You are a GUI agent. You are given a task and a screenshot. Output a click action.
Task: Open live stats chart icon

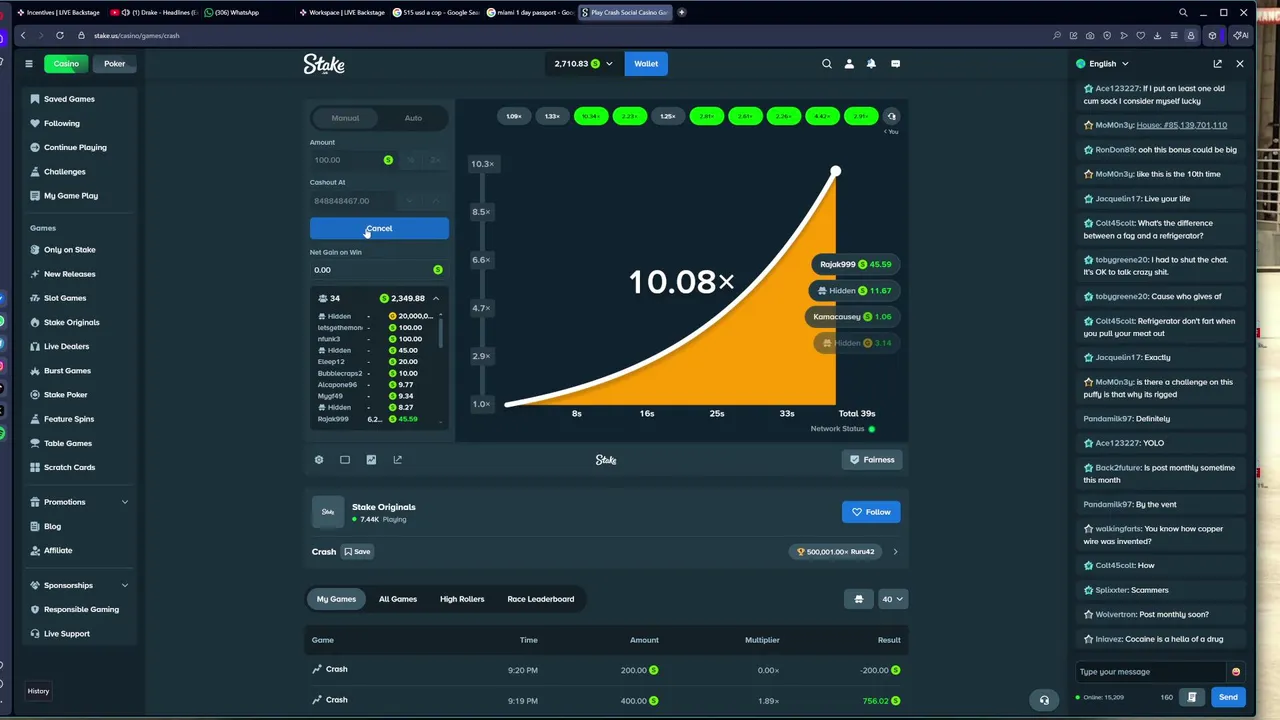click(371, 460)
